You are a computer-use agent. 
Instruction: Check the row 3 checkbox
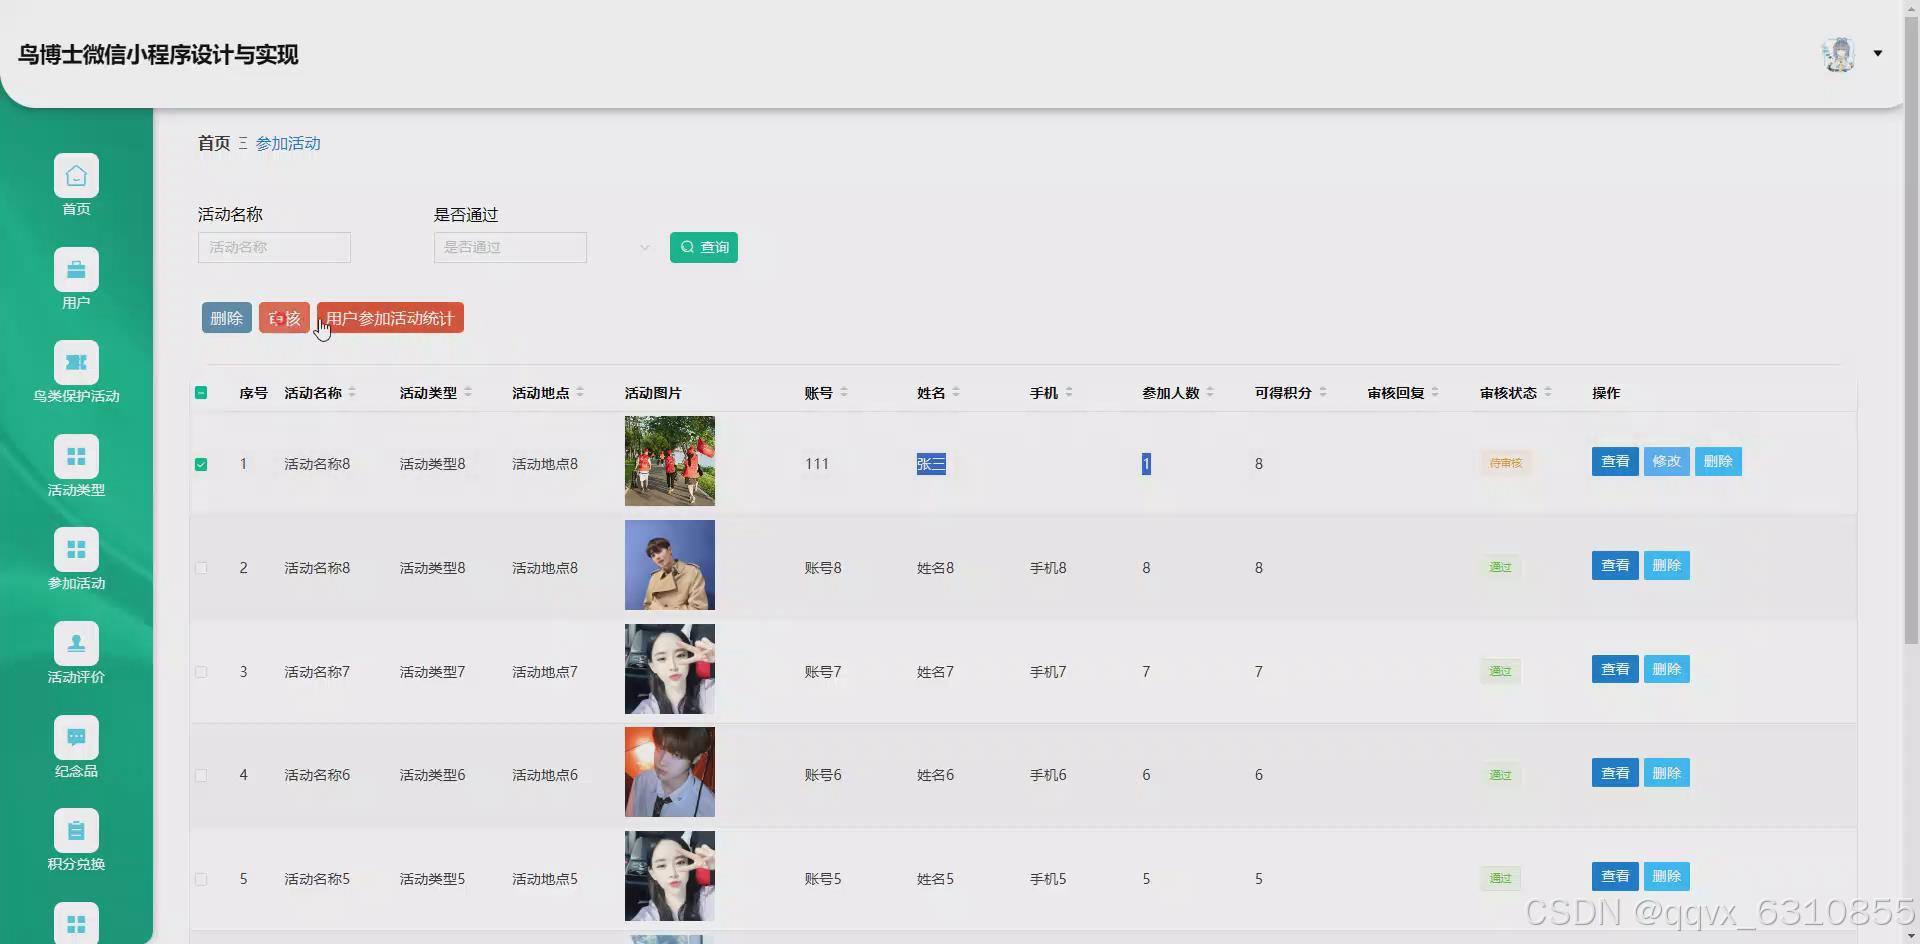point(201,672)
